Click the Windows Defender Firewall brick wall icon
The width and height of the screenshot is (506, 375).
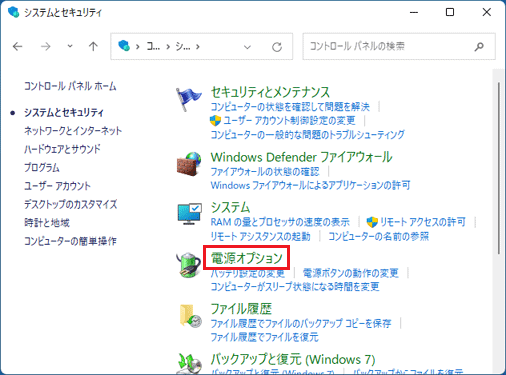click(189, 163)
